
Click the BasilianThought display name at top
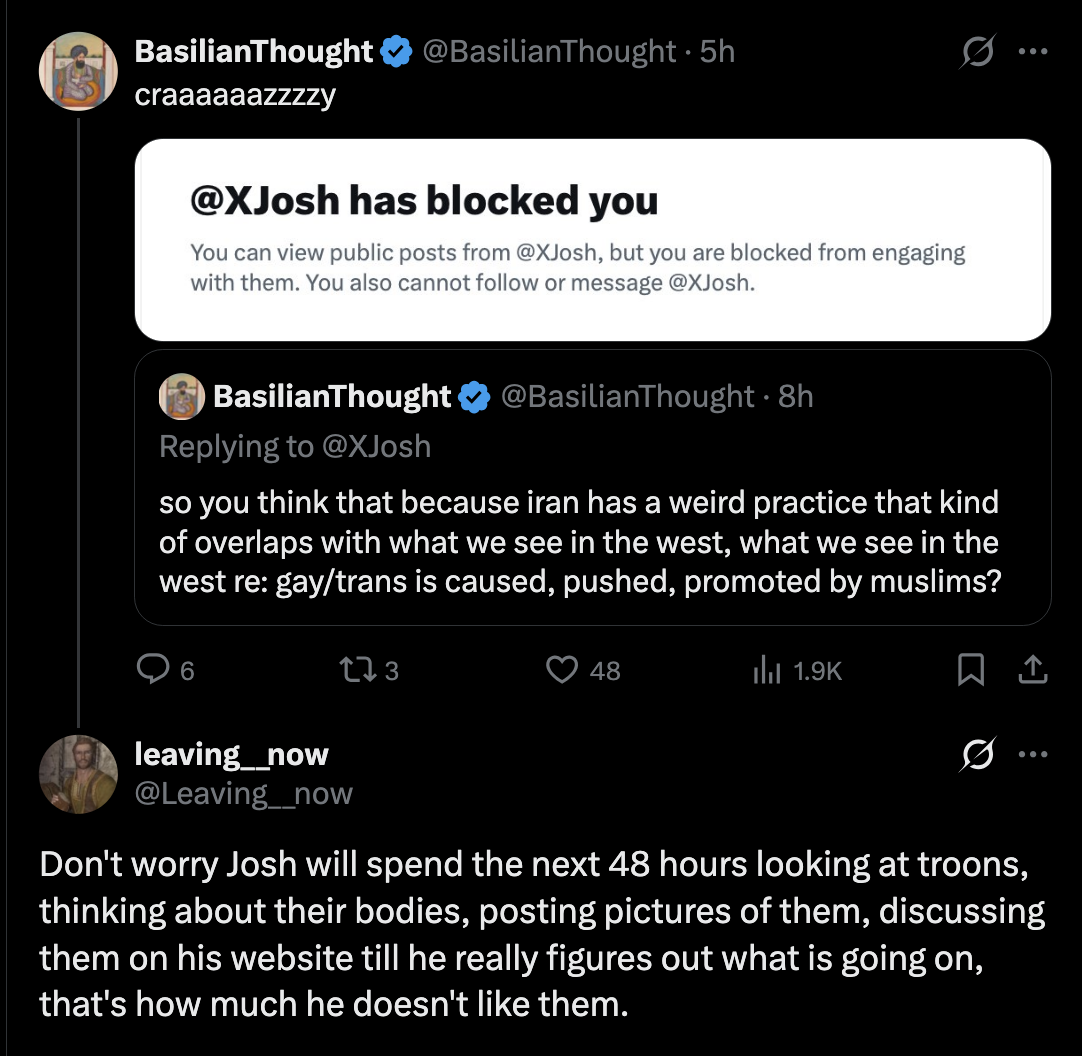pyautogui.click(x=253, y=51)
